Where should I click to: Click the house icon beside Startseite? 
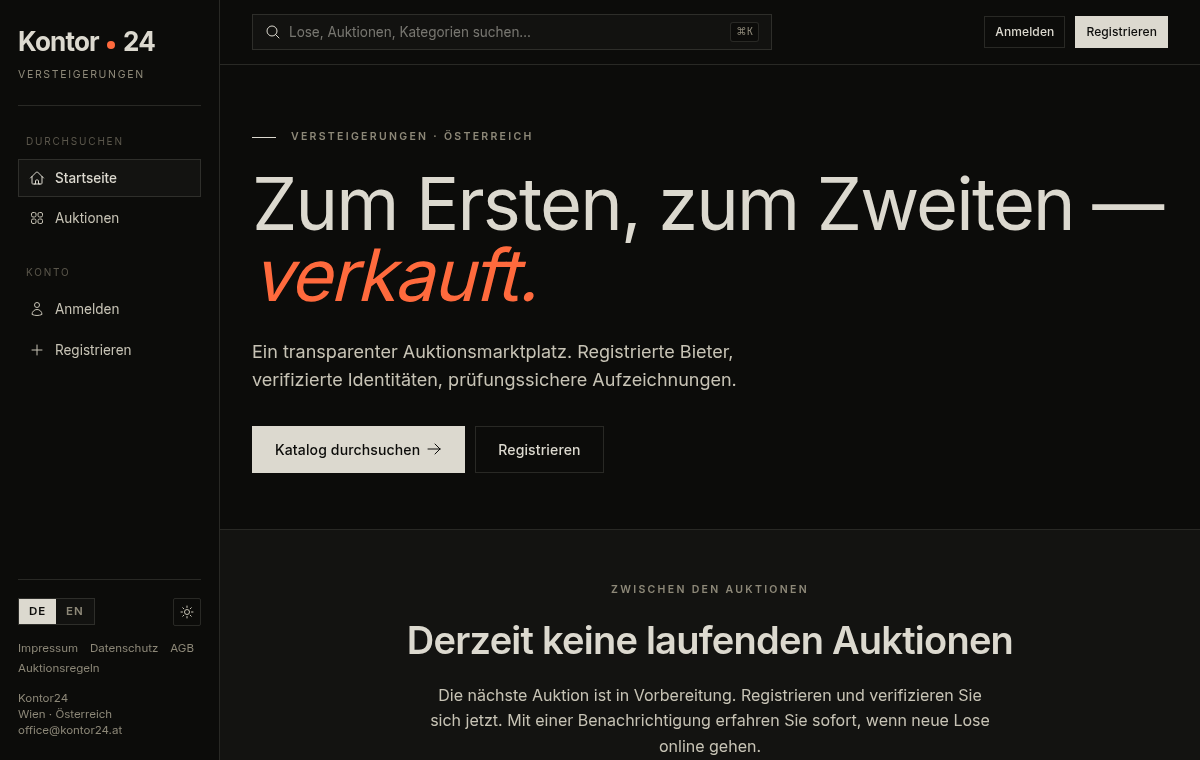[37, 178]
